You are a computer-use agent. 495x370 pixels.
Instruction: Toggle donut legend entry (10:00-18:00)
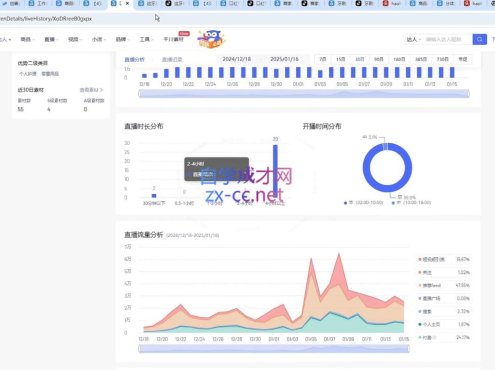point(411,203)
